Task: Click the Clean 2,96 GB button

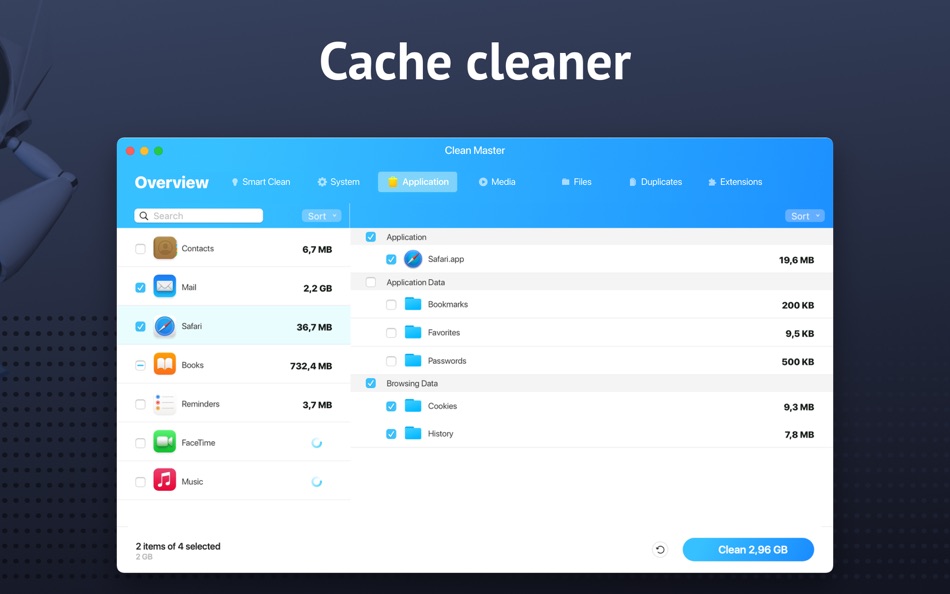Action: (748, 550)
